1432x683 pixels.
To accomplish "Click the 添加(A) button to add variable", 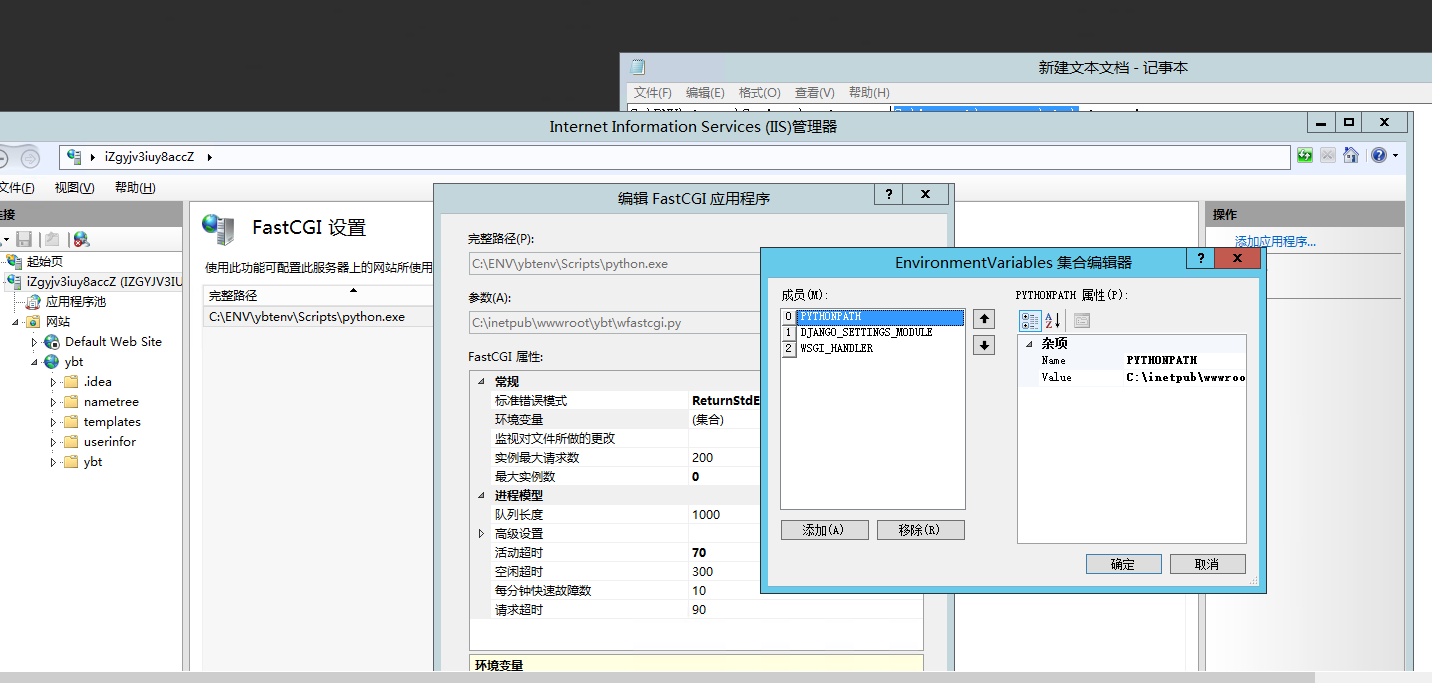I will [824, 529].
